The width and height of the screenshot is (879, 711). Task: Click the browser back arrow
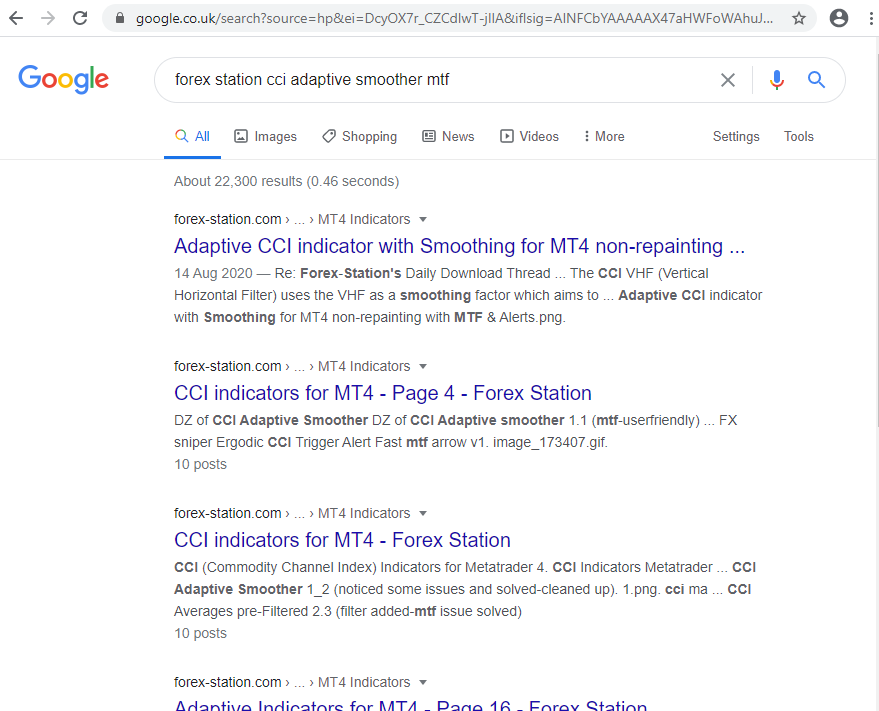[x=16, y=18]
